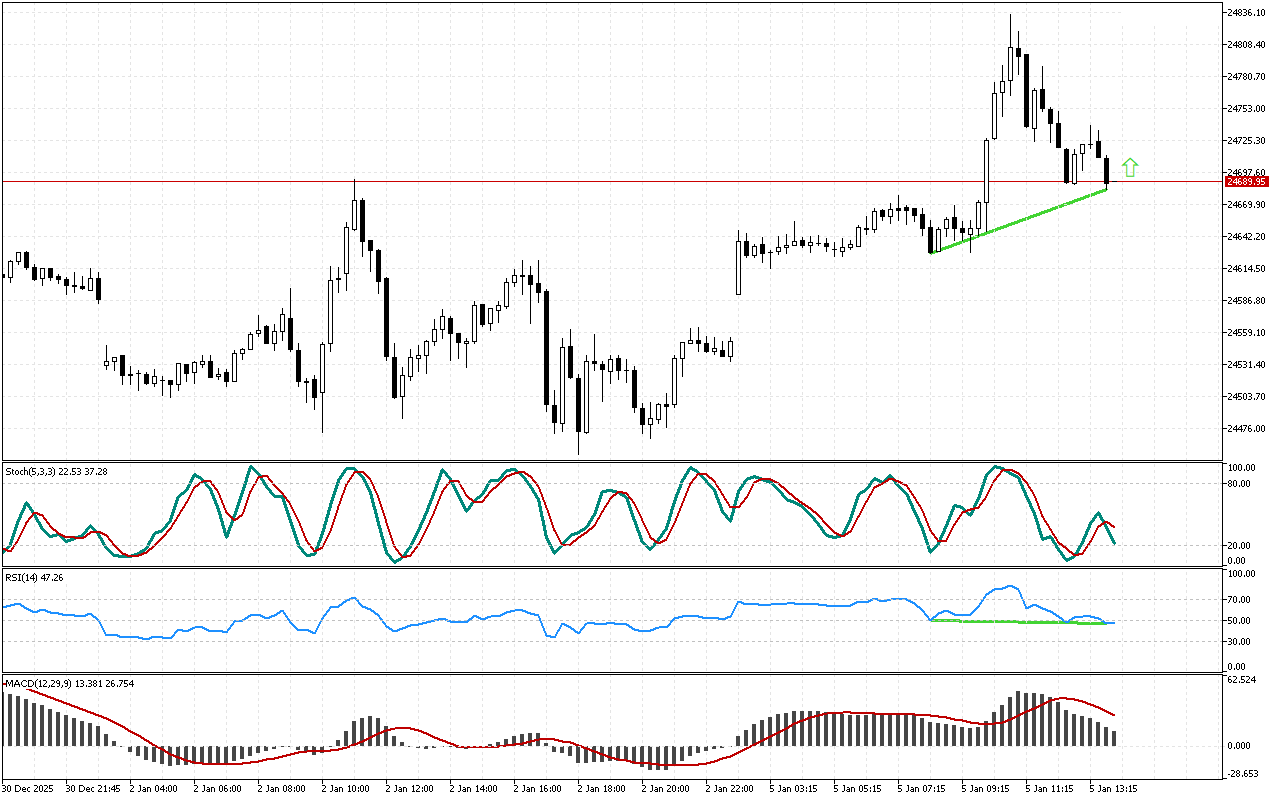Click the 24836.10 price axis label
The width and height of the screenshot is (1280, 800).
(1246, 13)
